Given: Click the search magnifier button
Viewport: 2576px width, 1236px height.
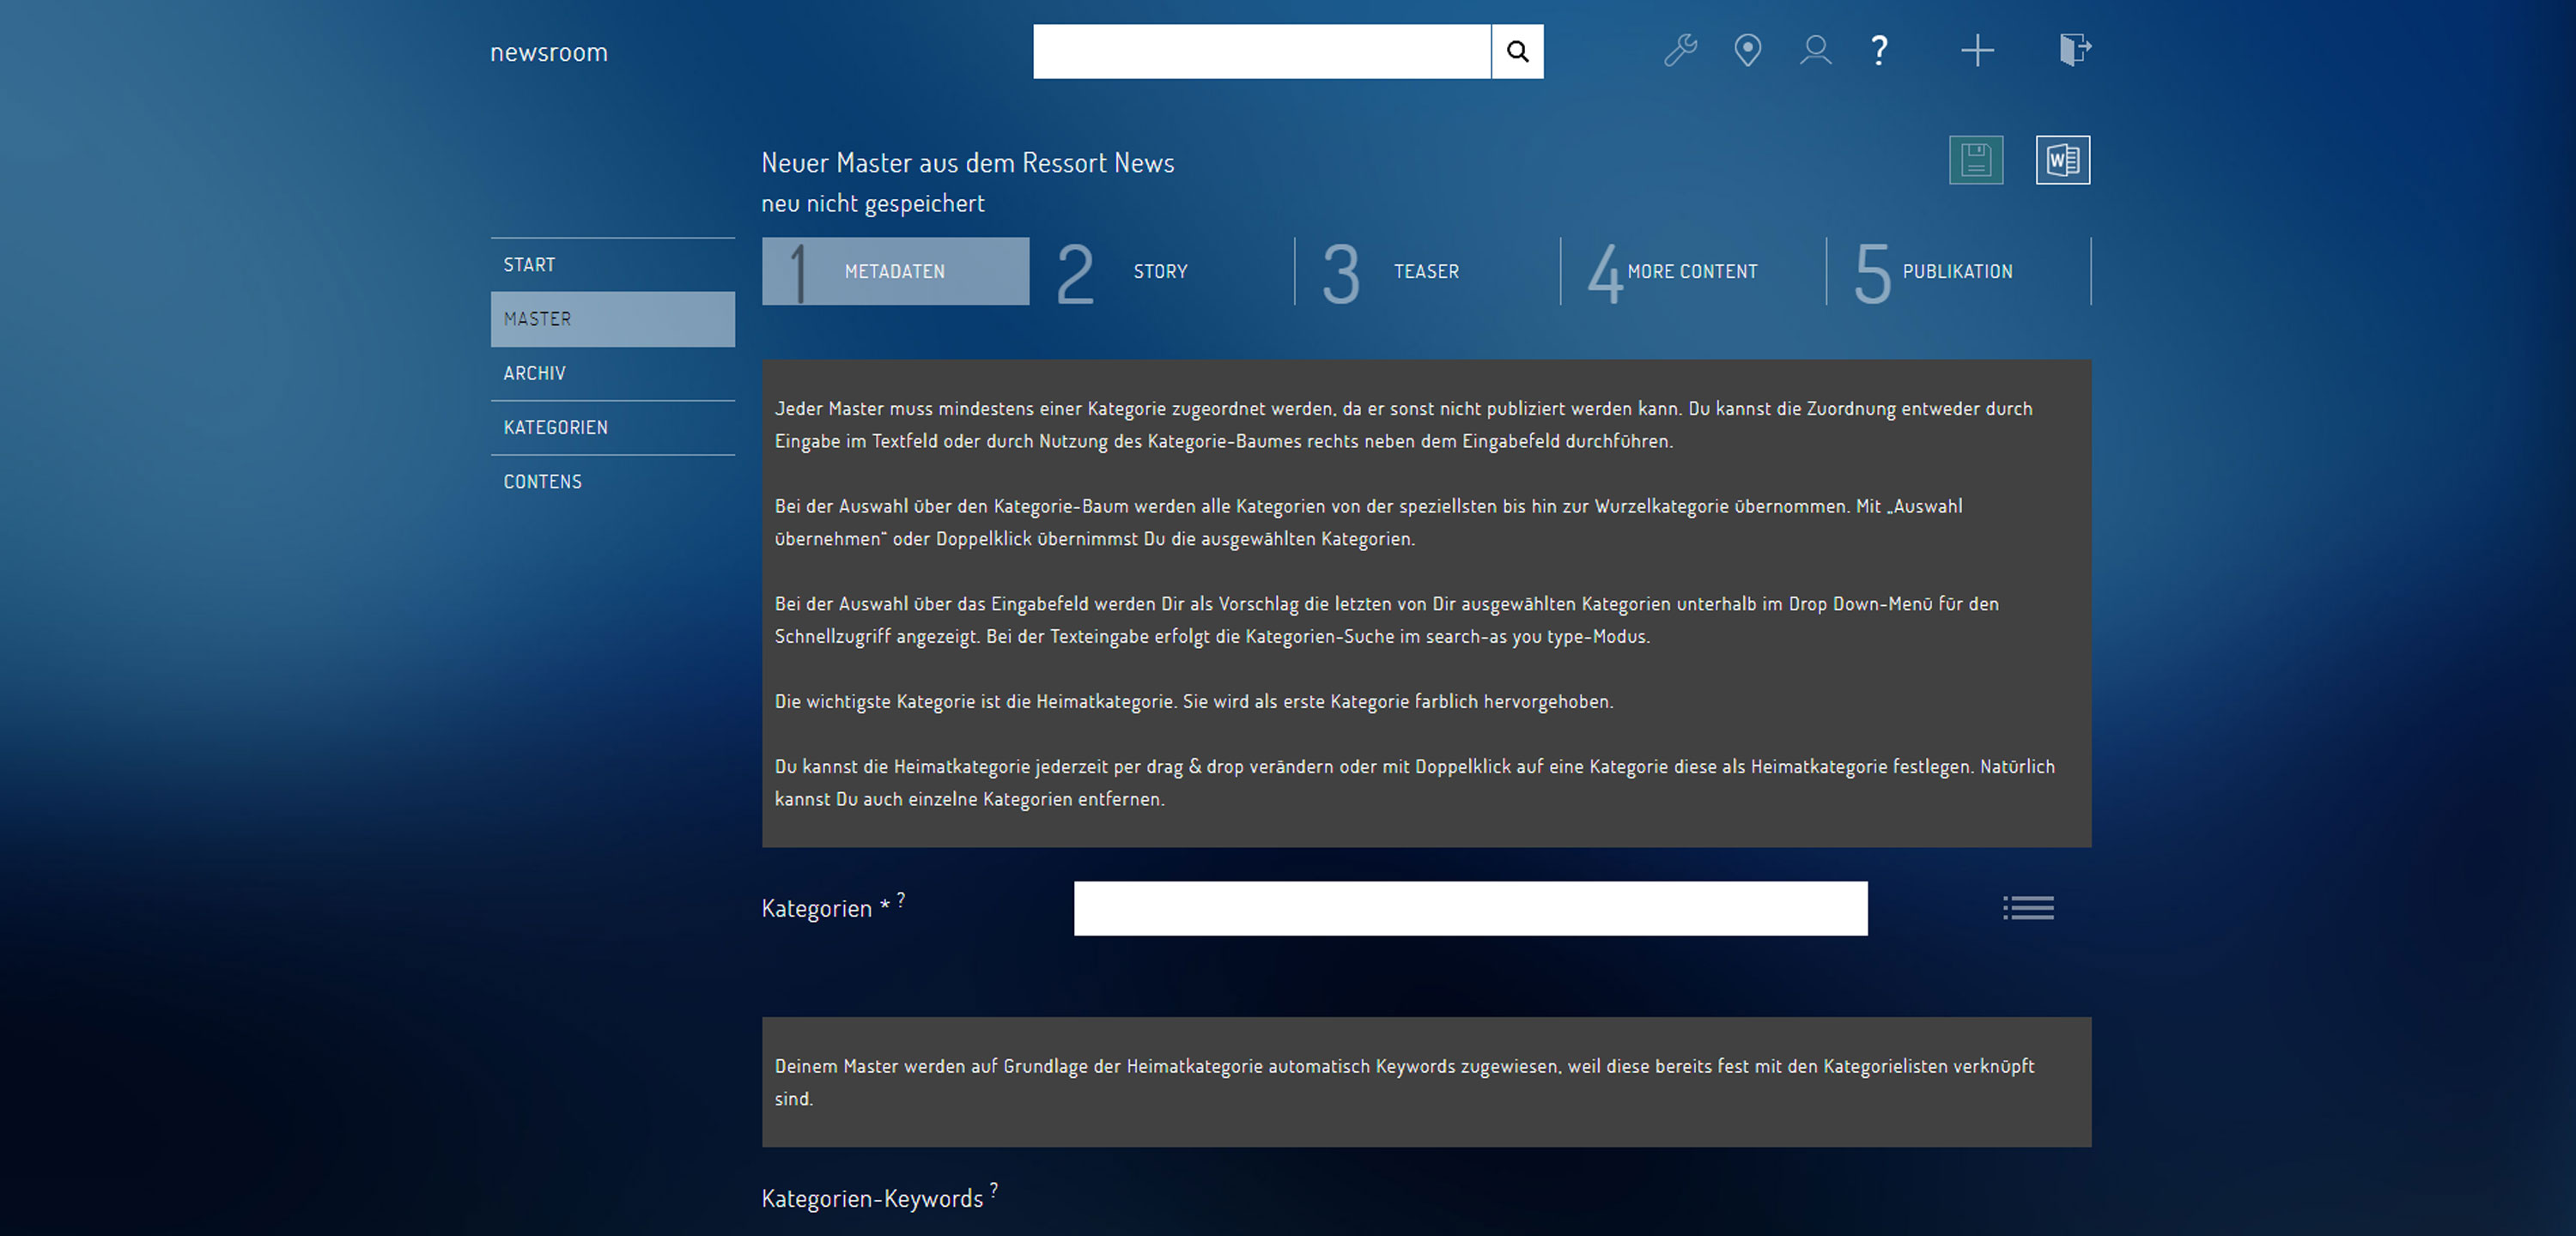Looking at the screenshot, I should tap(1517, 51).
